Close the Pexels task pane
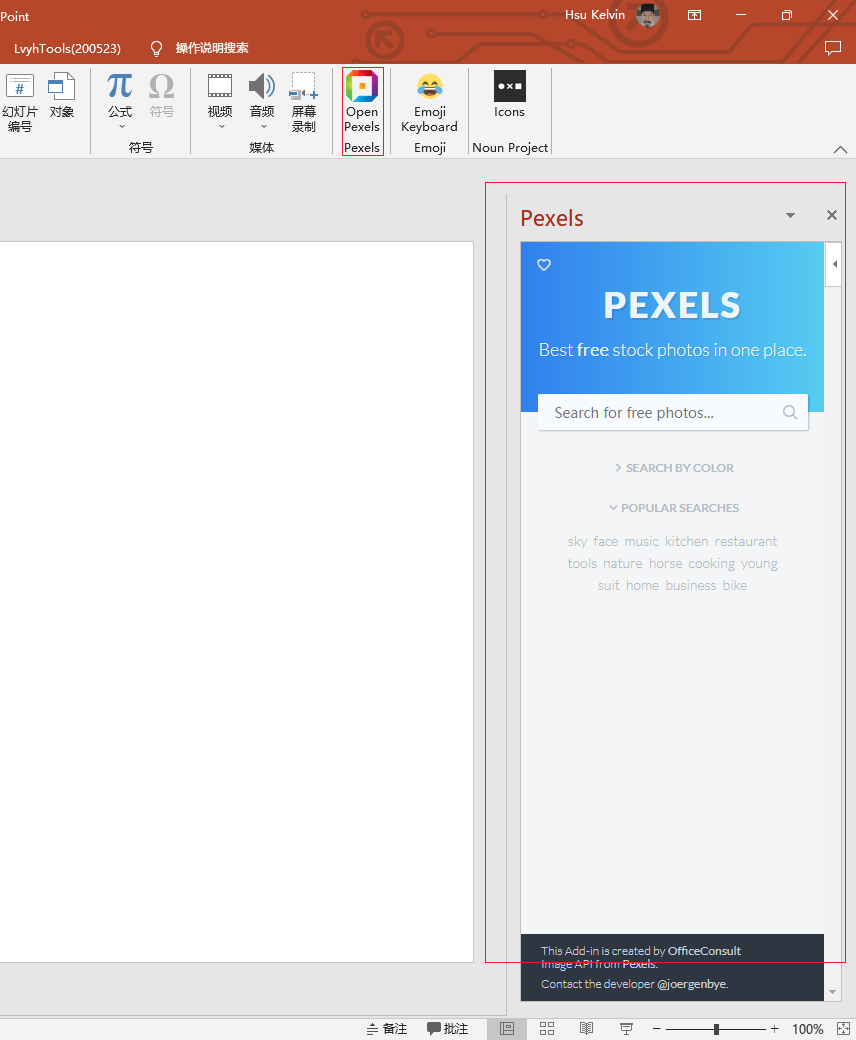This screenshot has height=1040, width=856. coord(832,215)
